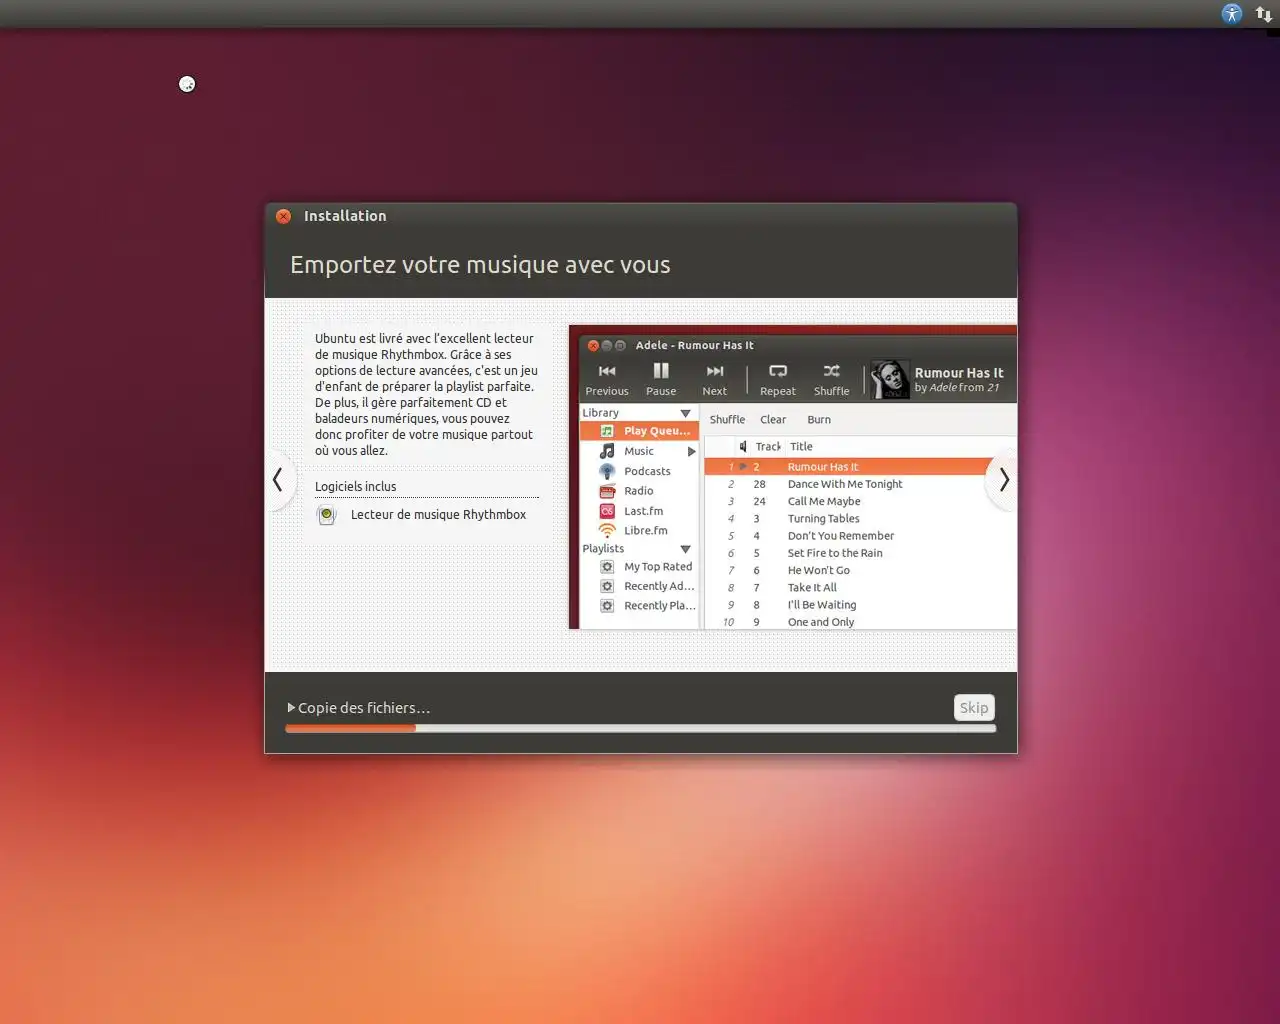Viewport: 1280px width, 1024px height.
Task: Select the I'll Be Waiting track
Action: tap(860, 605)
